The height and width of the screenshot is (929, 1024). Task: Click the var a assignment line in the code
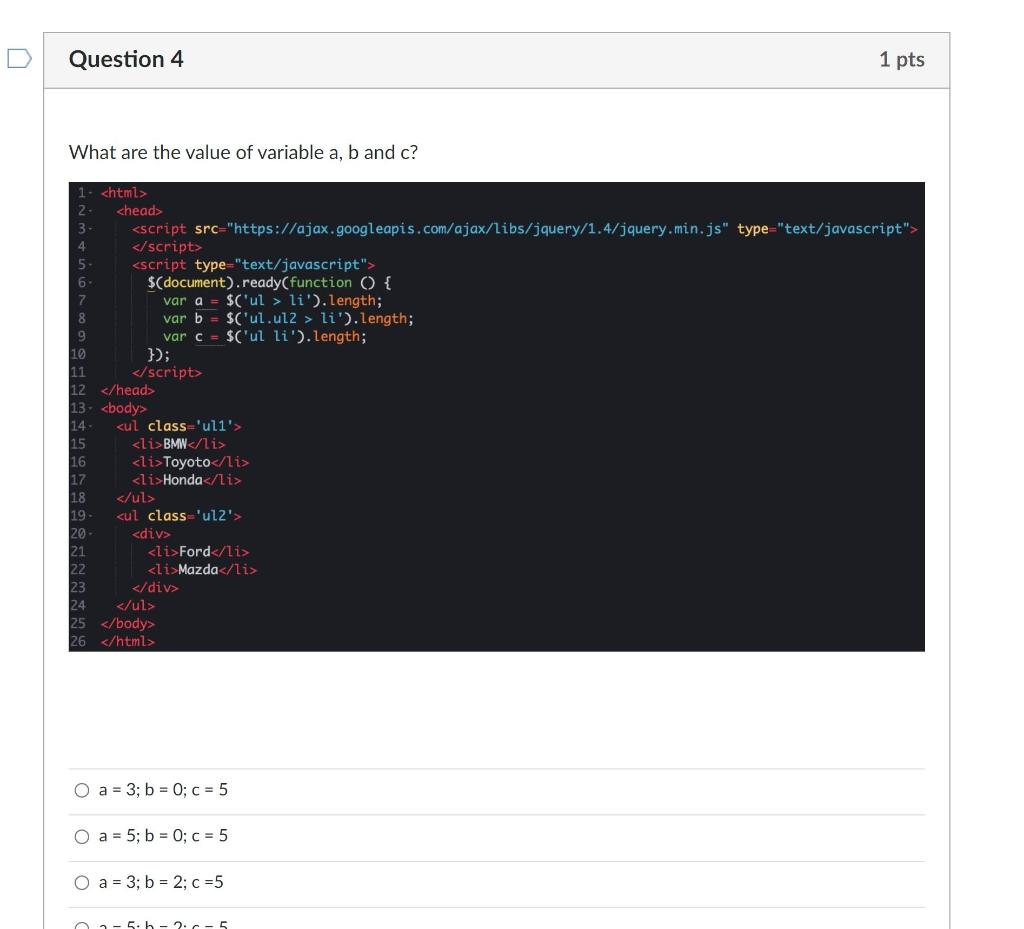270,299
